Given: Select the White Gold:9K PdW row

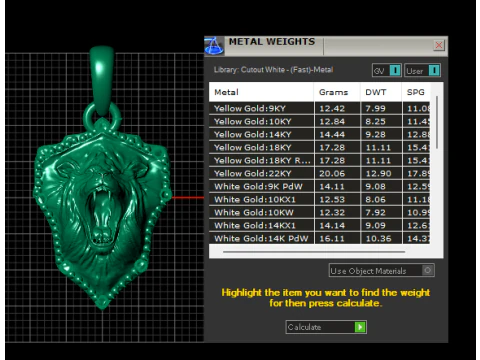Looking at the screenshot, I should click(x=319, y=186).
